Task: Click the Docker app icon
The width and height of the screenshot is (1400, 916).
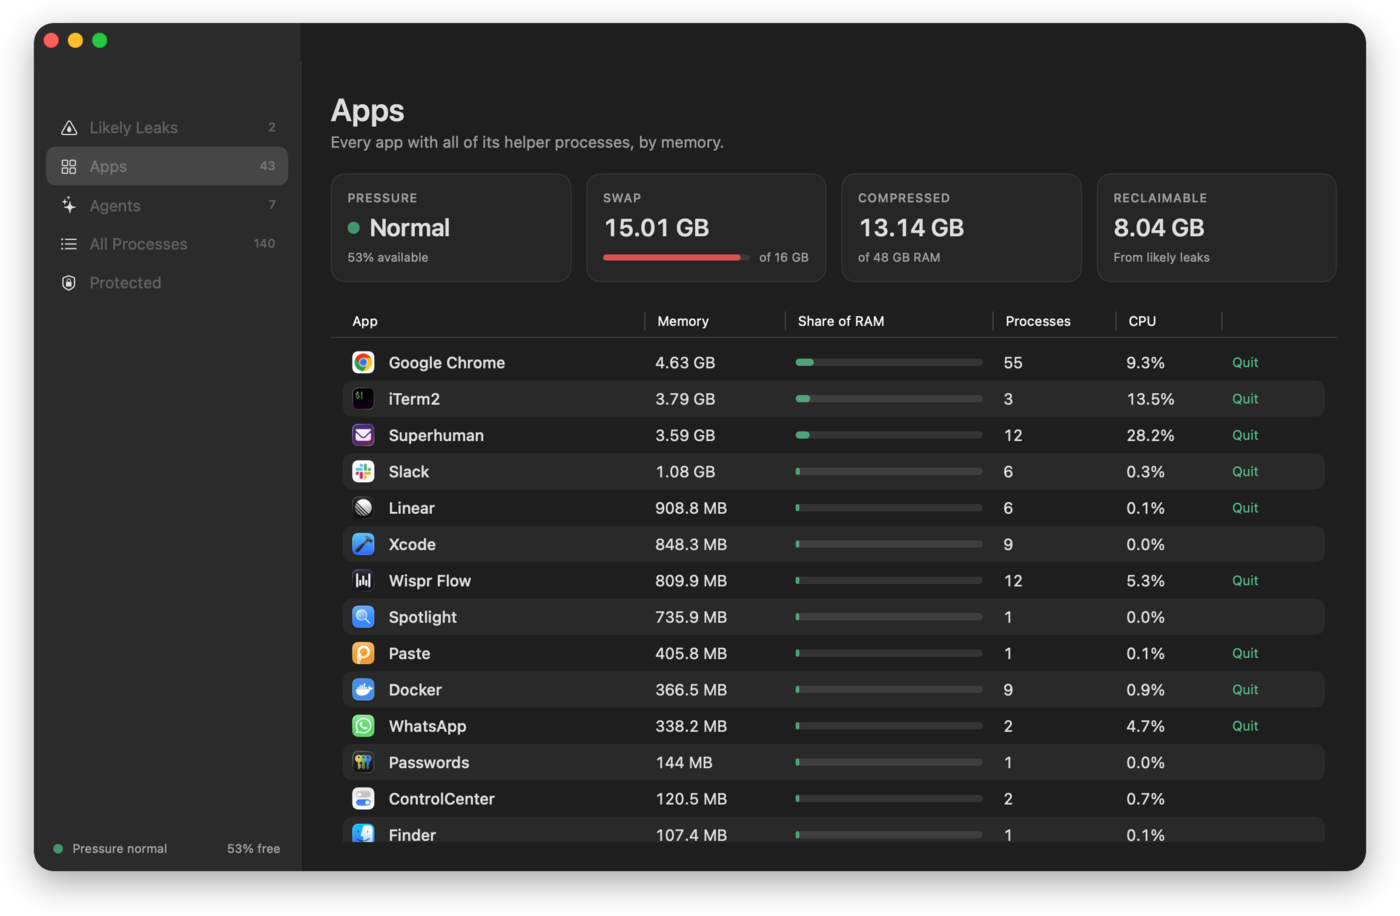Action: 363,690
